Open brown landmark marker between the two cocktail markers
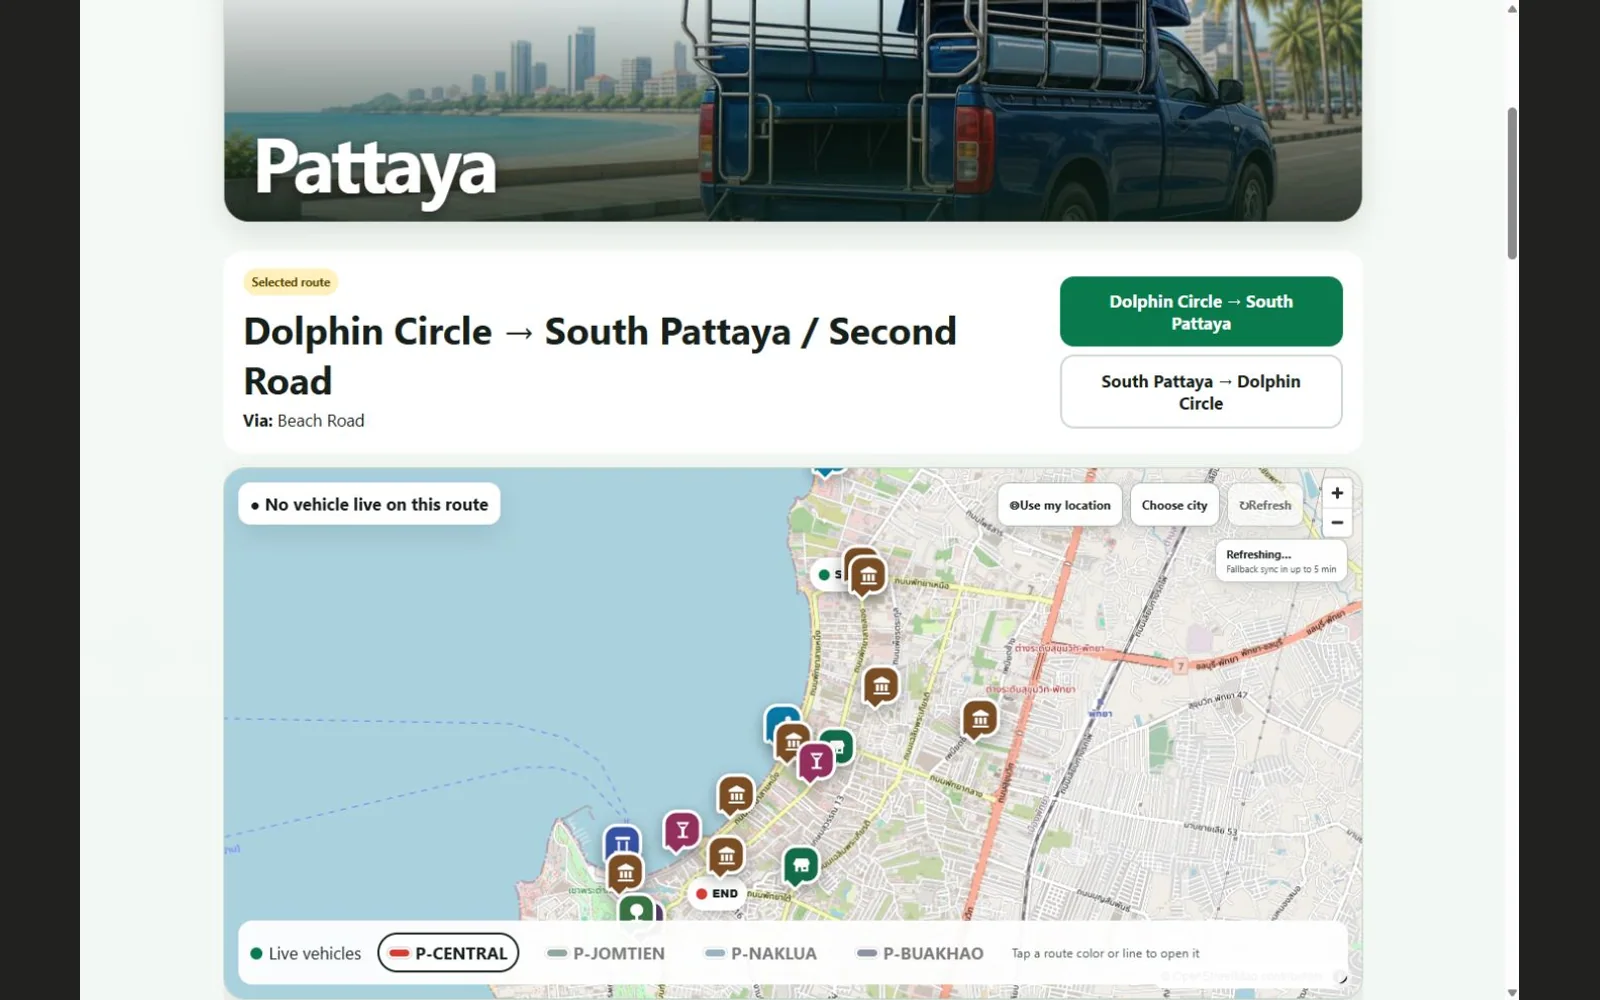Viewport: 1600px width, 1000px height. (736, 796)
